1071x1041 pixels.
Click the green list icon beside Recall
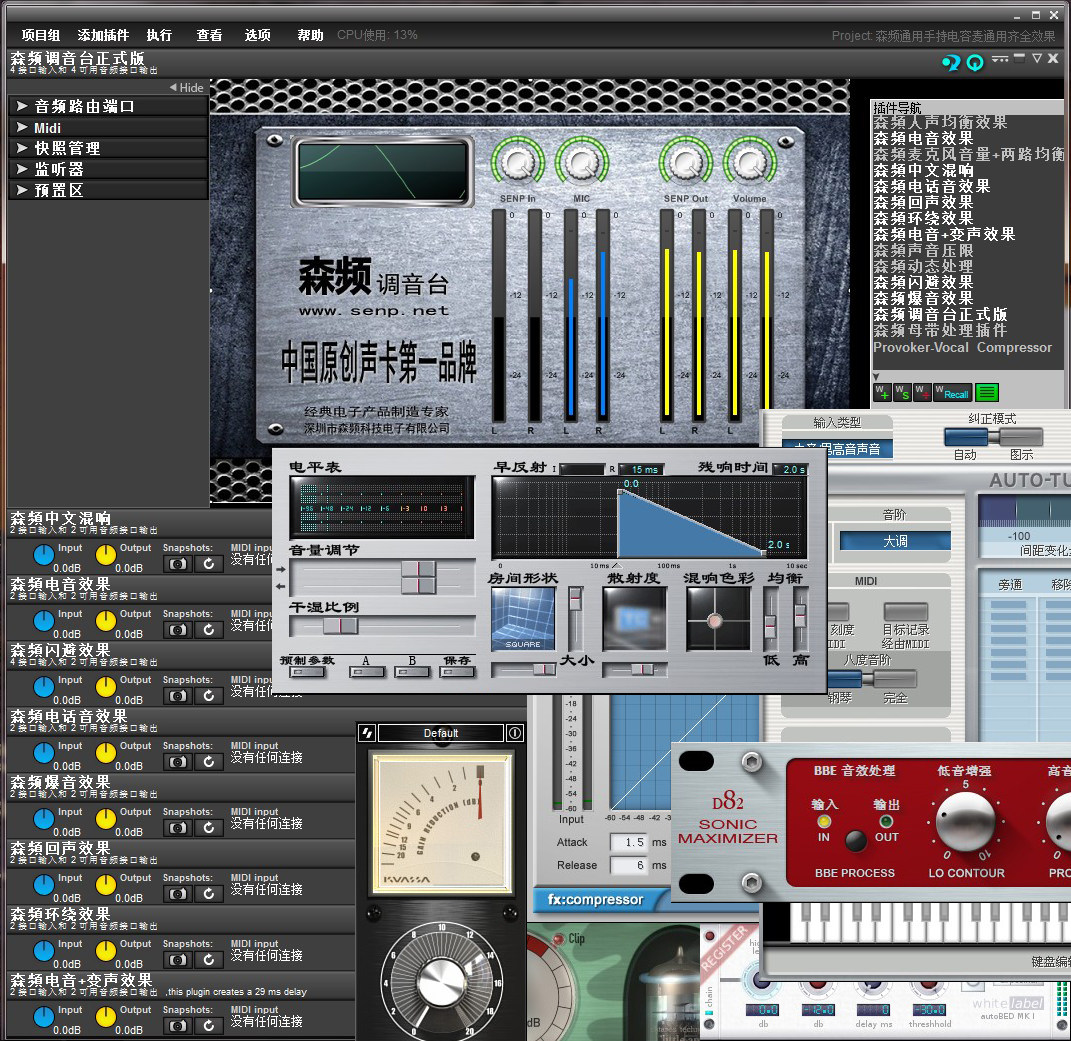pyautogui.click(x=986, y=393)
